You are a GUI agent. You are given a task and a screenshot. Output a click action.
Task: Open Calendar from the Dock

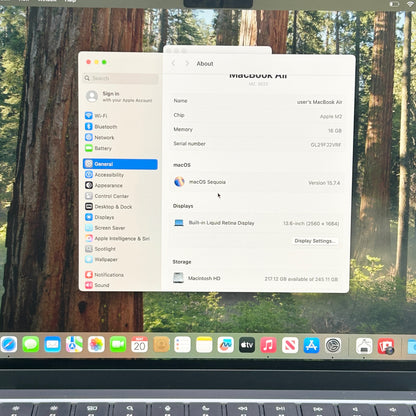click(x=139, y=344)
